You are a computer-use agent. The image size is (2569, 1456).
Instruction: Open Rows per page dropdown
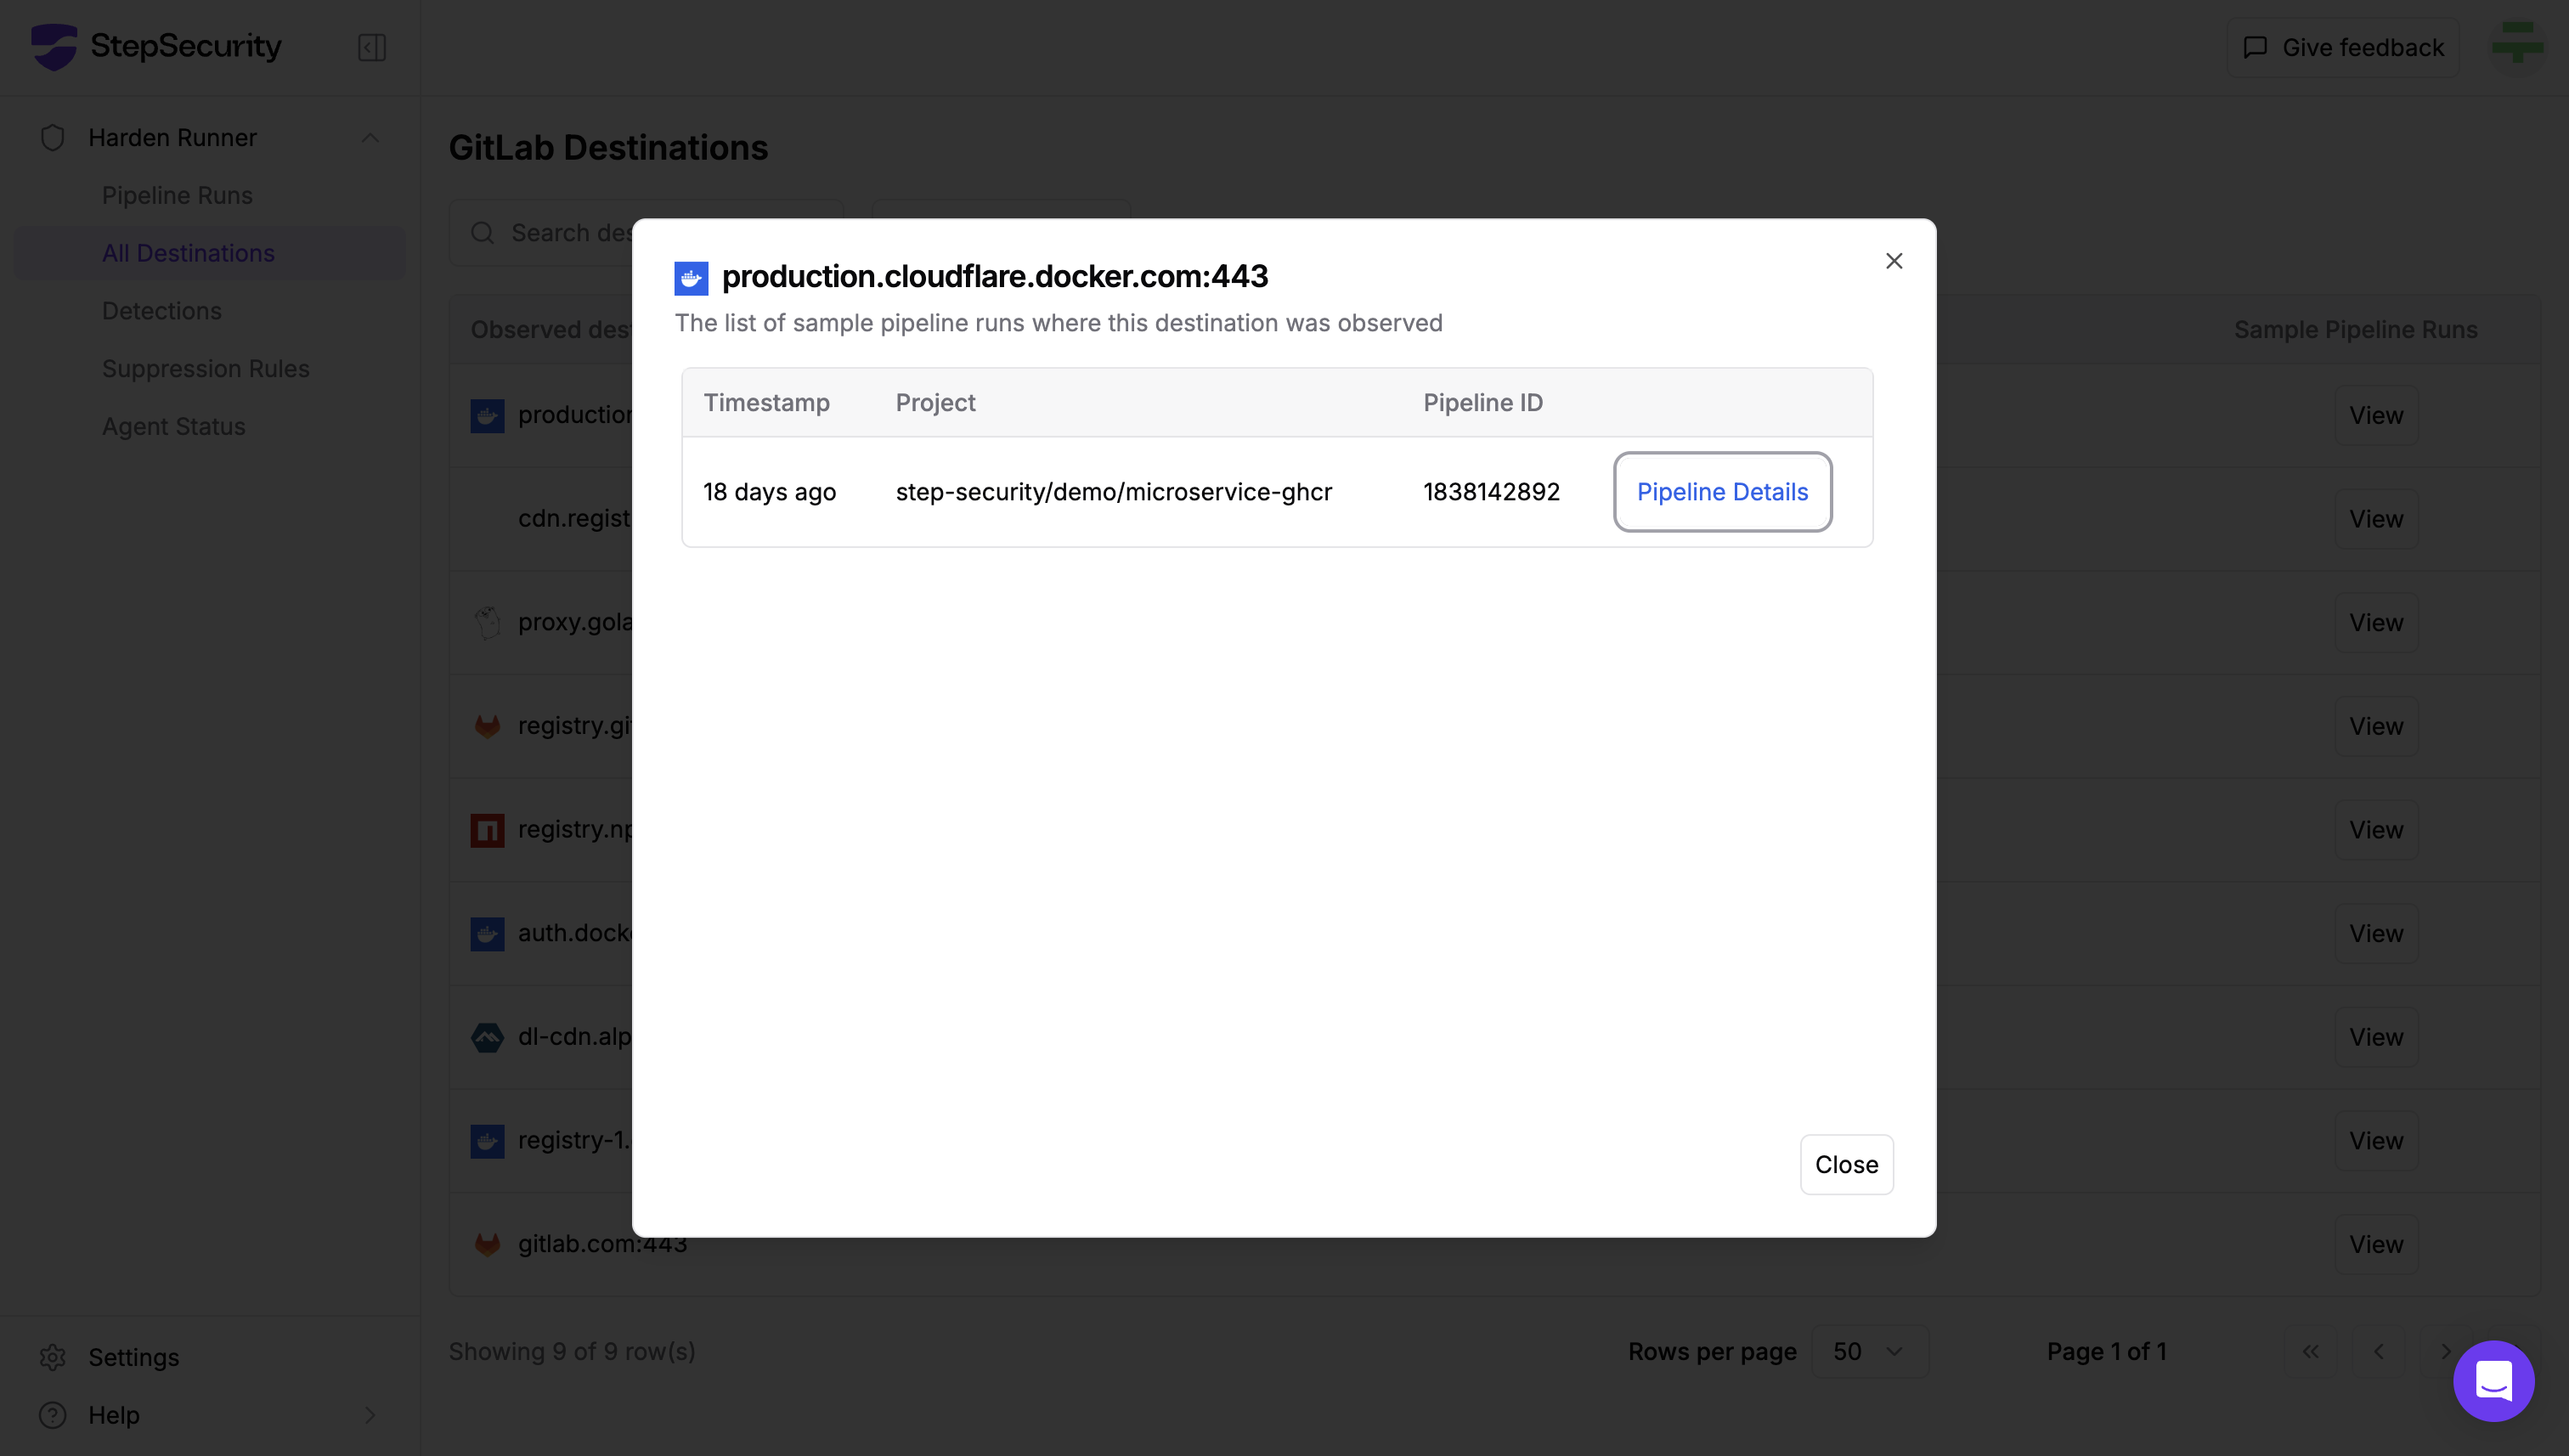(1868, 1351)
